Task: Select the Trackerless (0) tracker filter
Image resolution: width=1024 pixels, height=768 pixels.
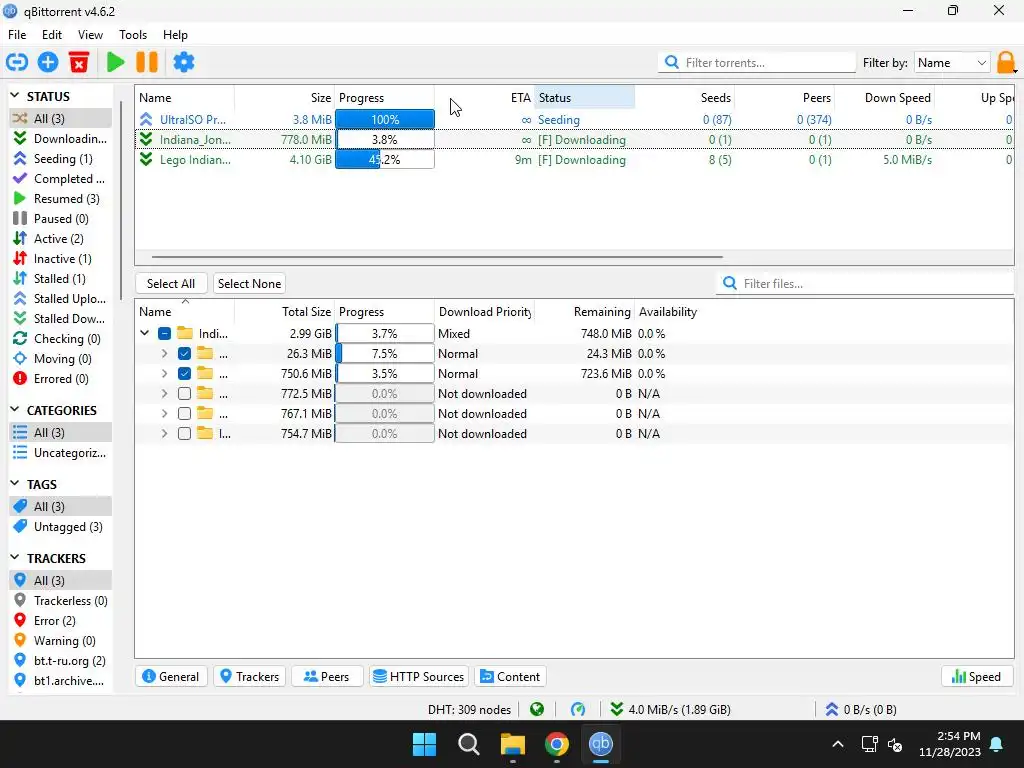Action: pos(61,601)
